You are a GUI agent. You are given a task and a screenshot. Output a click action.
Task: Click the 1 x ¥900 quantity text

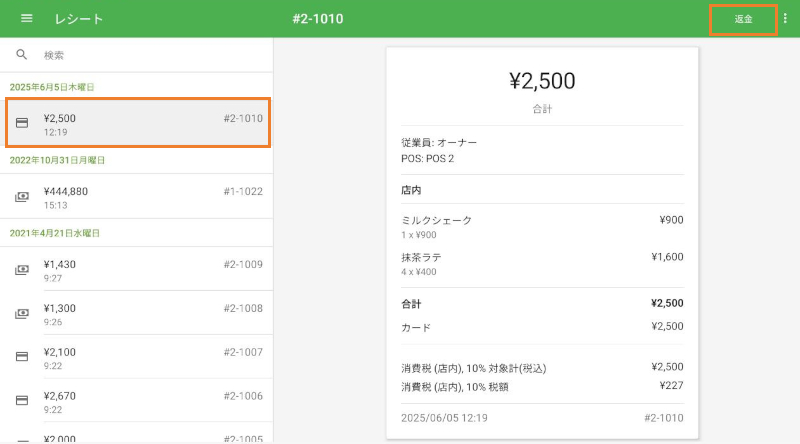tap(418, 235)
